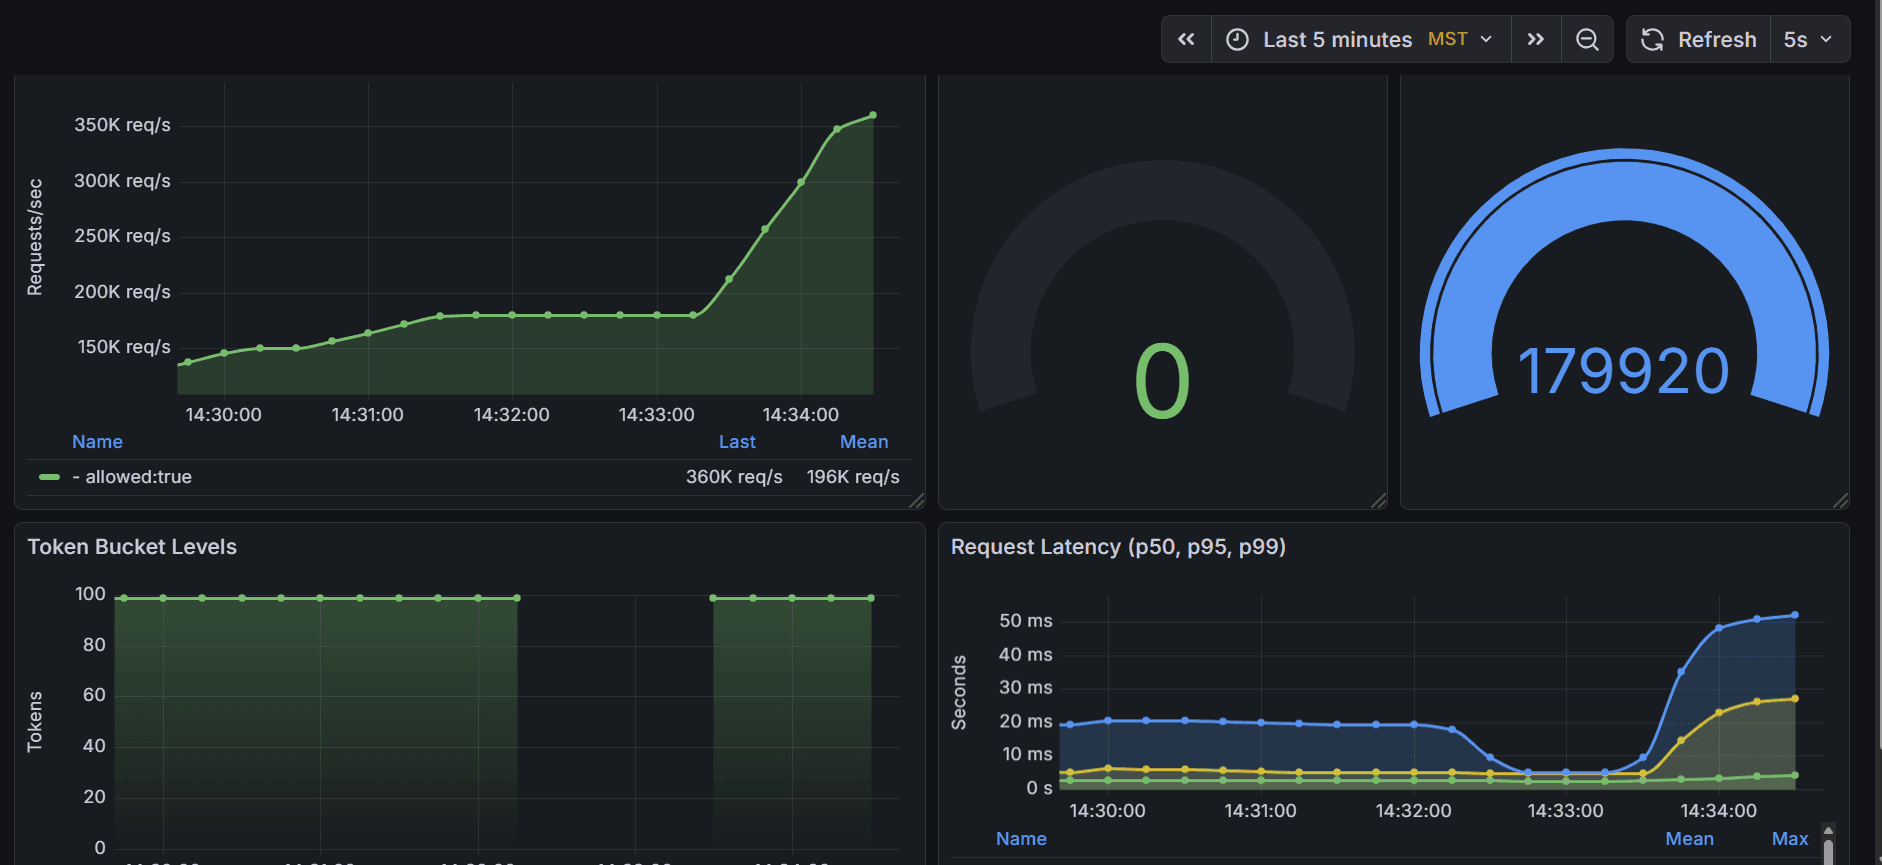
Task: Open the Last 5 minutes time picker
Action: pyautogui.click(x=1361, y=39)
